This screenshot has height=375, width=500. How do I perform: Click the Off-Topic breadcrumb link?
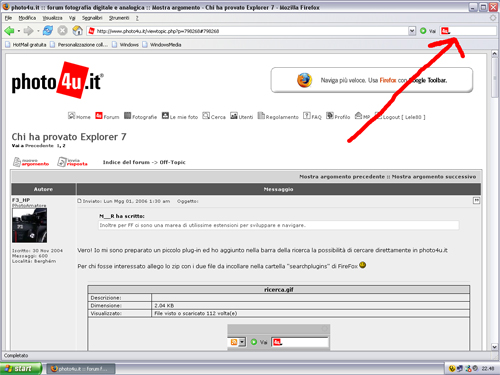[x=173, y=162]
